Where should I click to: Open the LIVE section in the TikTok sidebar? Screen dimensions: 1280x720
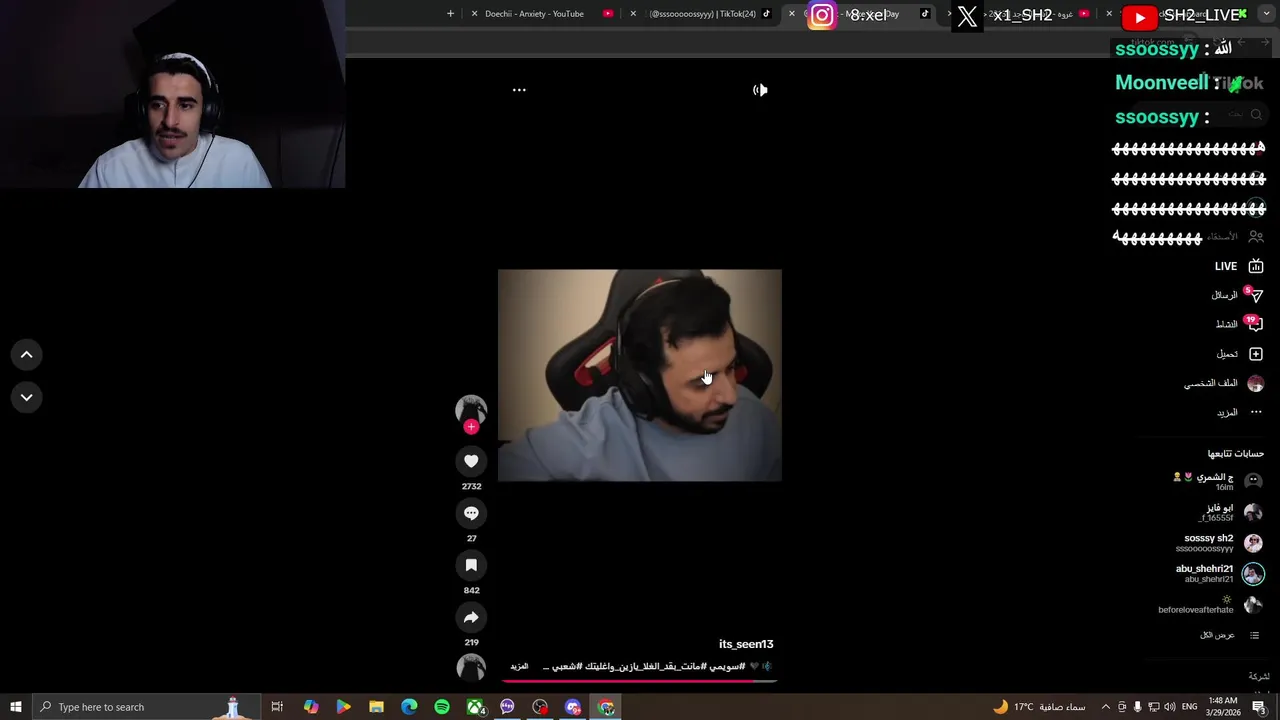pos(1239,266)
